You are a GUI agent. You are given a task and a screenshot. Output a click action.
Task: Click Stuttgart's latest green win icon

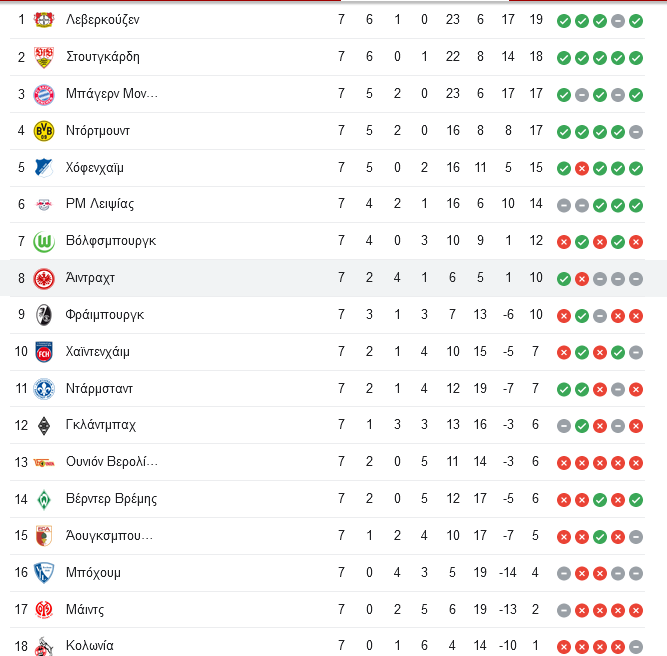click(636, 58)
